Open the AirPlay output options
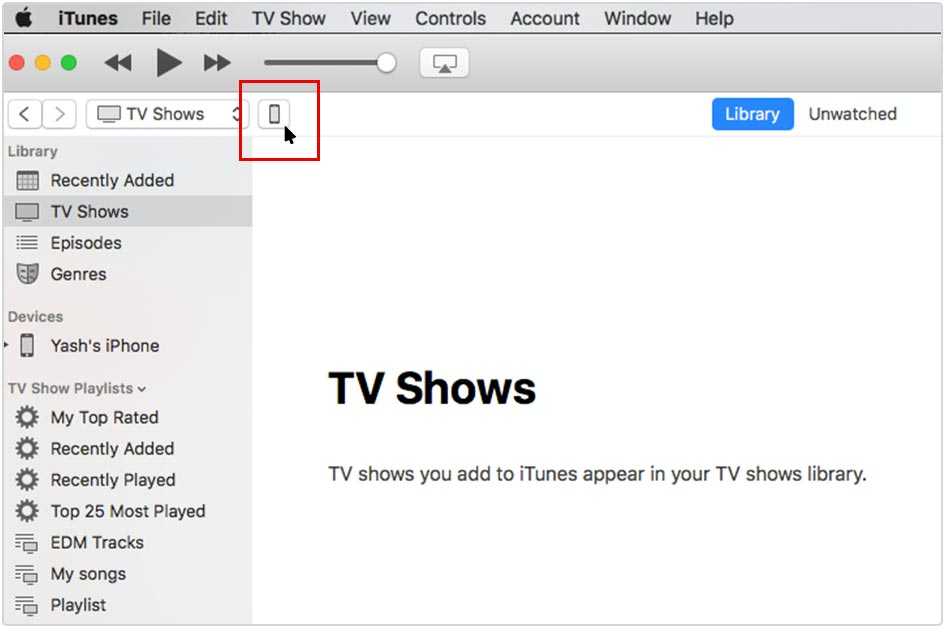Viewport: 945px width, 632px height. tap(444, 63)
